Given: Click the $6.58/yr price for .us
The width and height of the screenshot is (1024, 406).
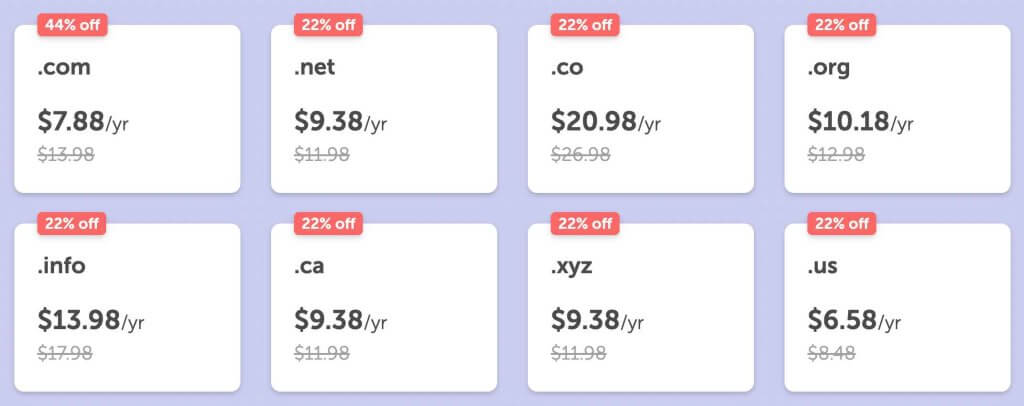Looking at the screenshot, I should point(854,321).
